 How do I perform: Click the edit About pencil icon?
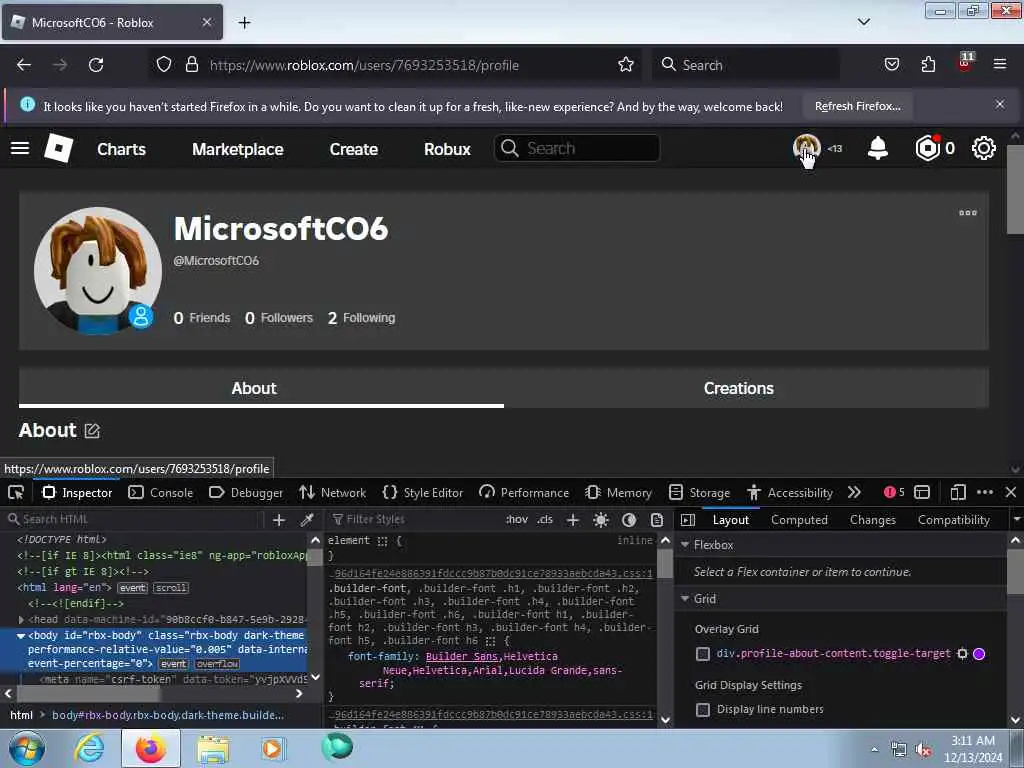92,431
